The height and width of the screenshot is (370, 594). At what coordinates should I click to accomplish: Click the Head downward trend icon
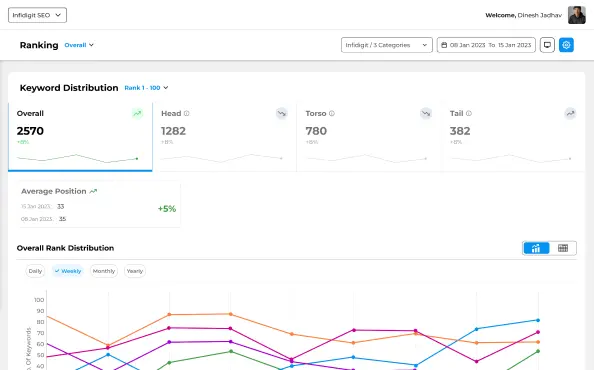tap(281, 113)
